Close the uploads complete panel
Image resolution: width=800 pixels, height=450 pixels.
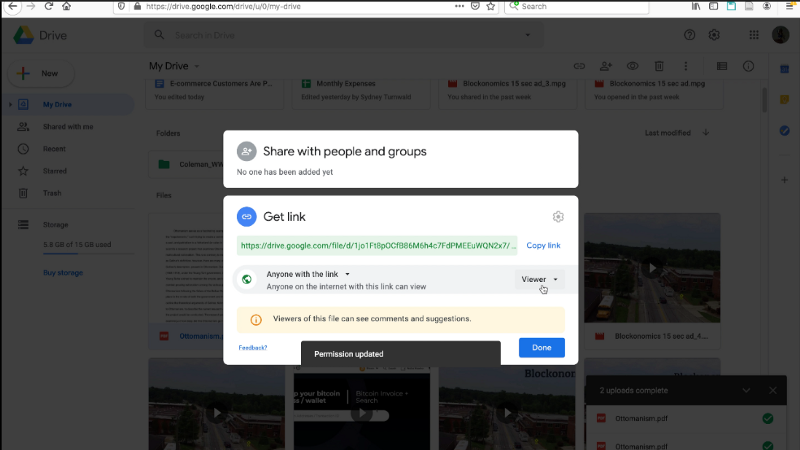[773, 390]
